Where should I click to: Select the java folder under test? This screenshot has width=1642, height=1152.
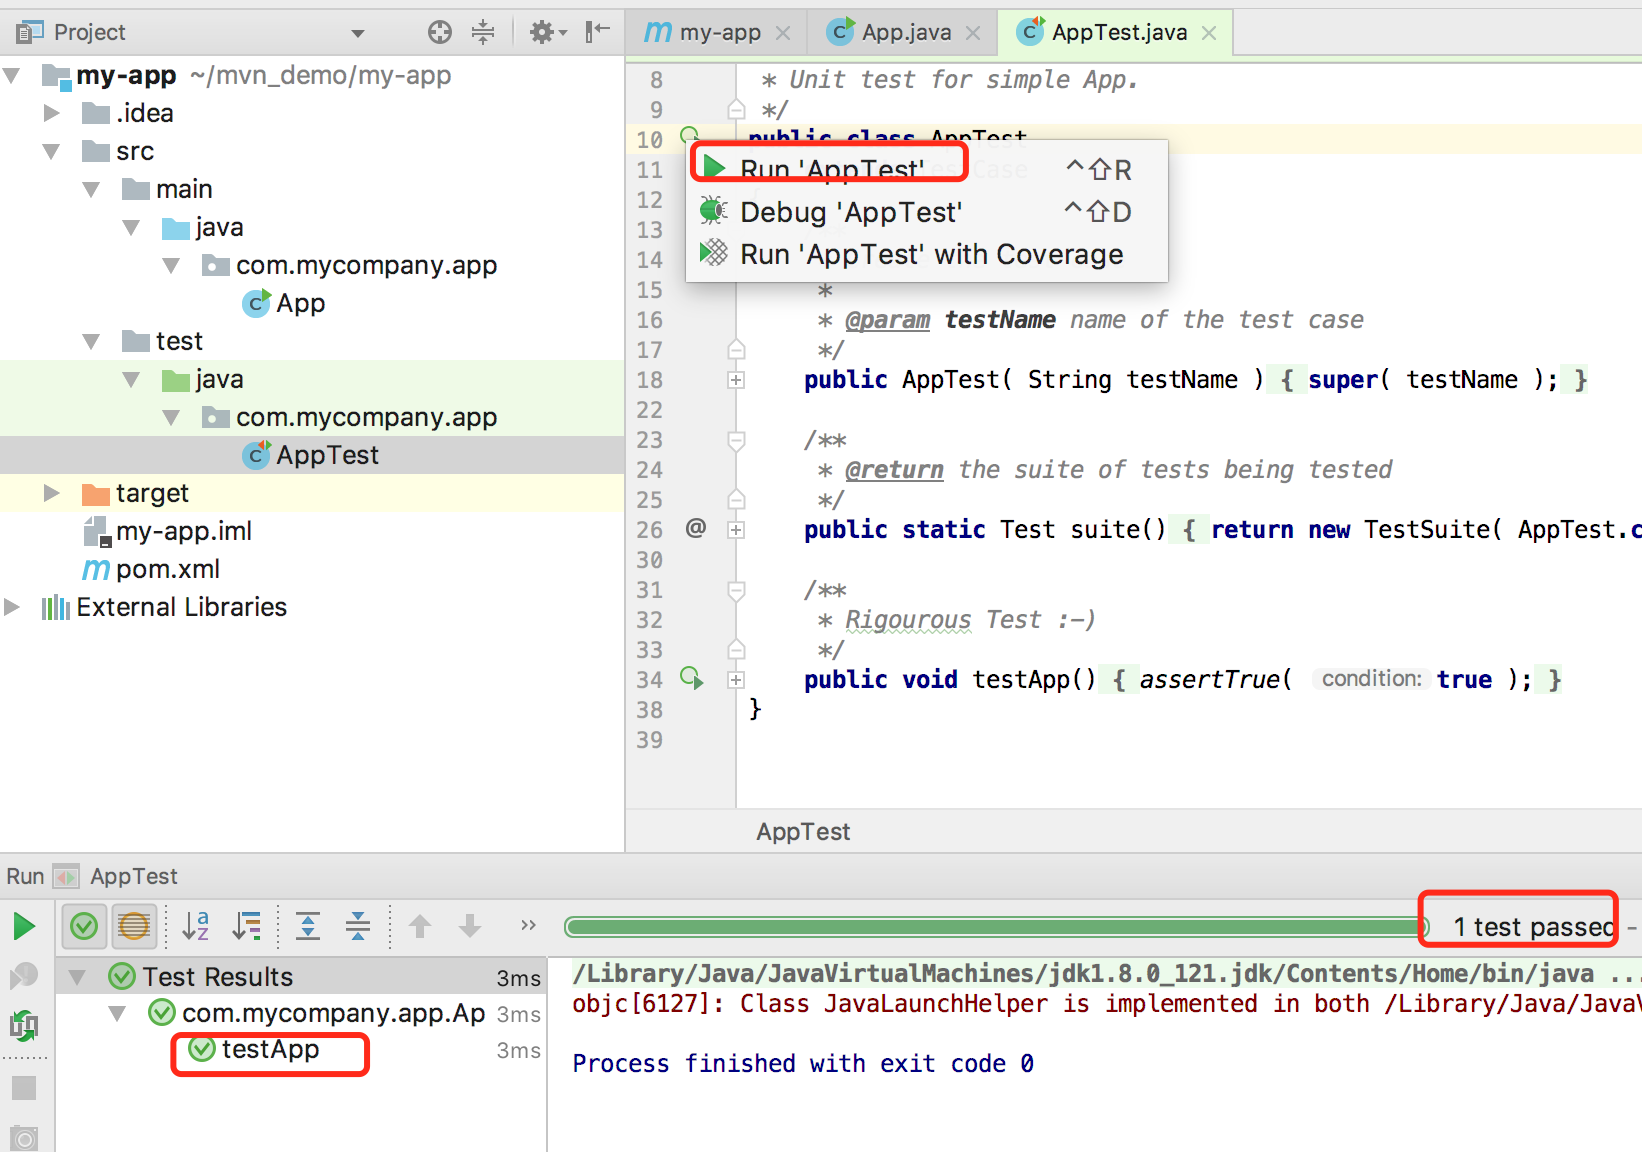pos(203,379)
